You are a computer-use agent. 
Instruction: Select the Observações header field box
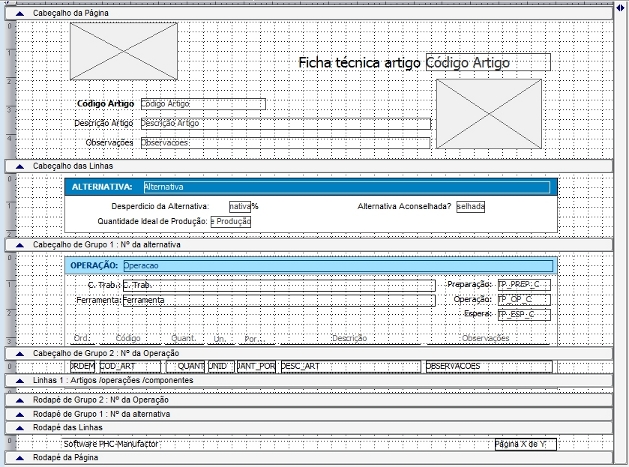[x=286, y=143]
